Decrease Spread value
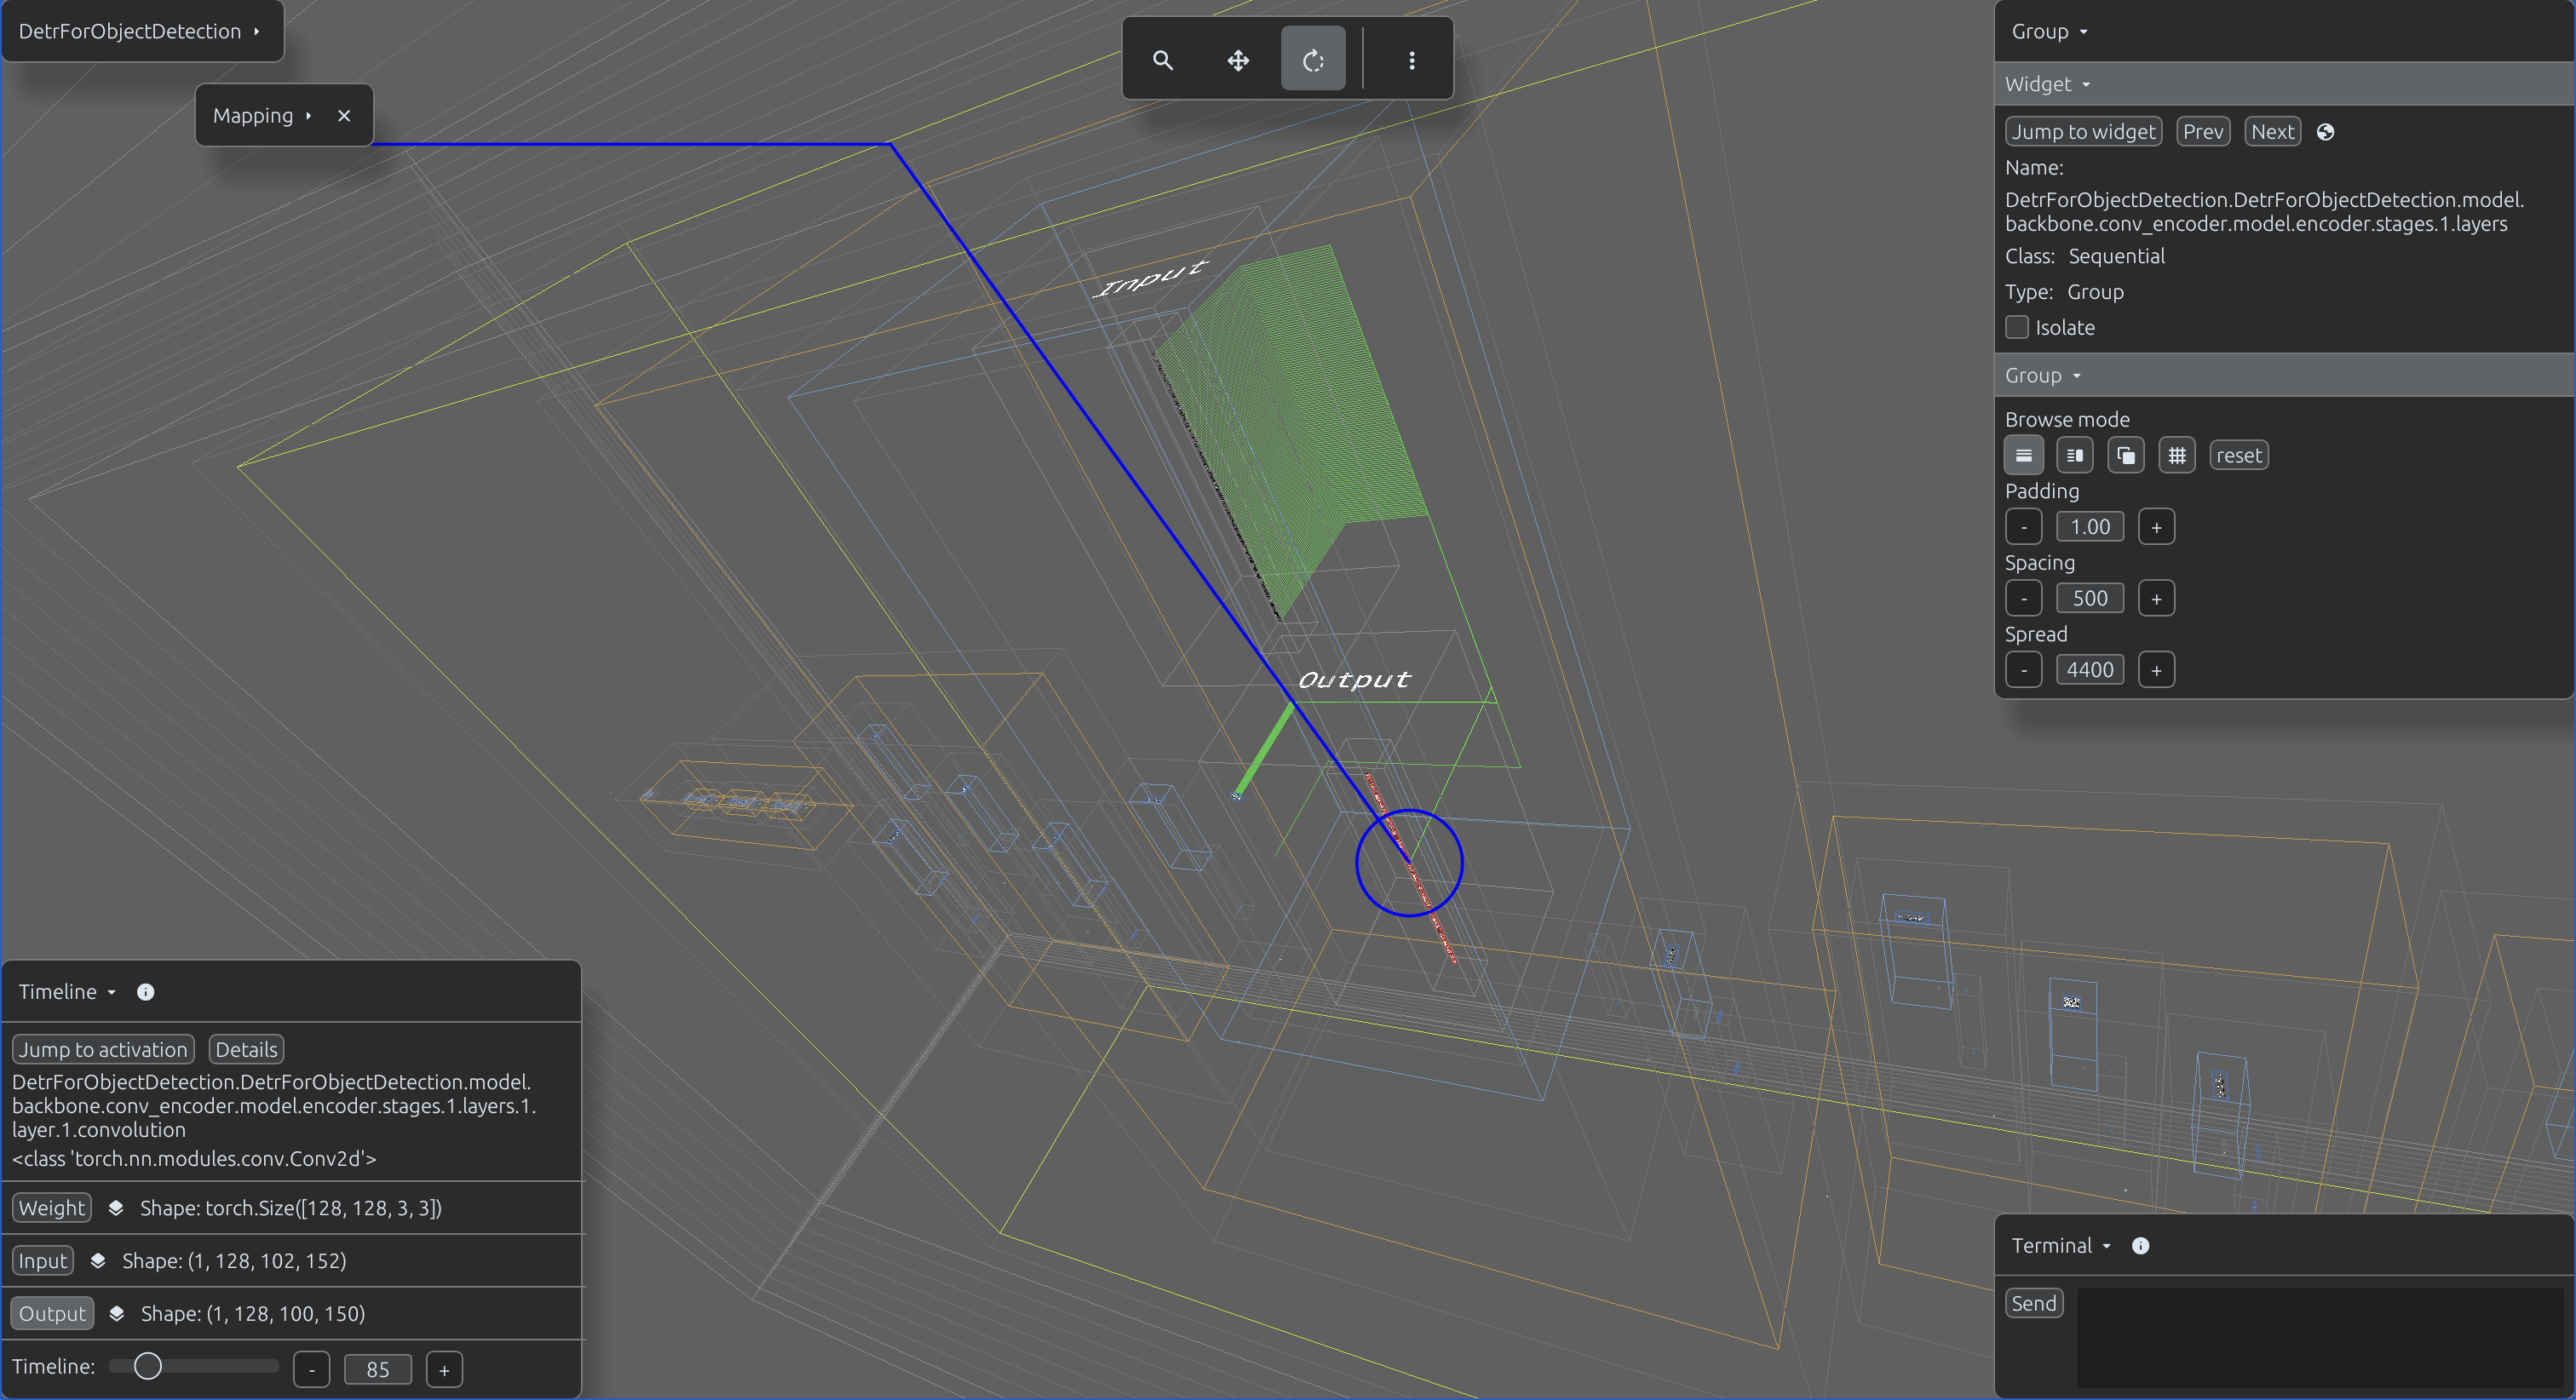This screenshot has height=1400, width=2576. 2023,670
